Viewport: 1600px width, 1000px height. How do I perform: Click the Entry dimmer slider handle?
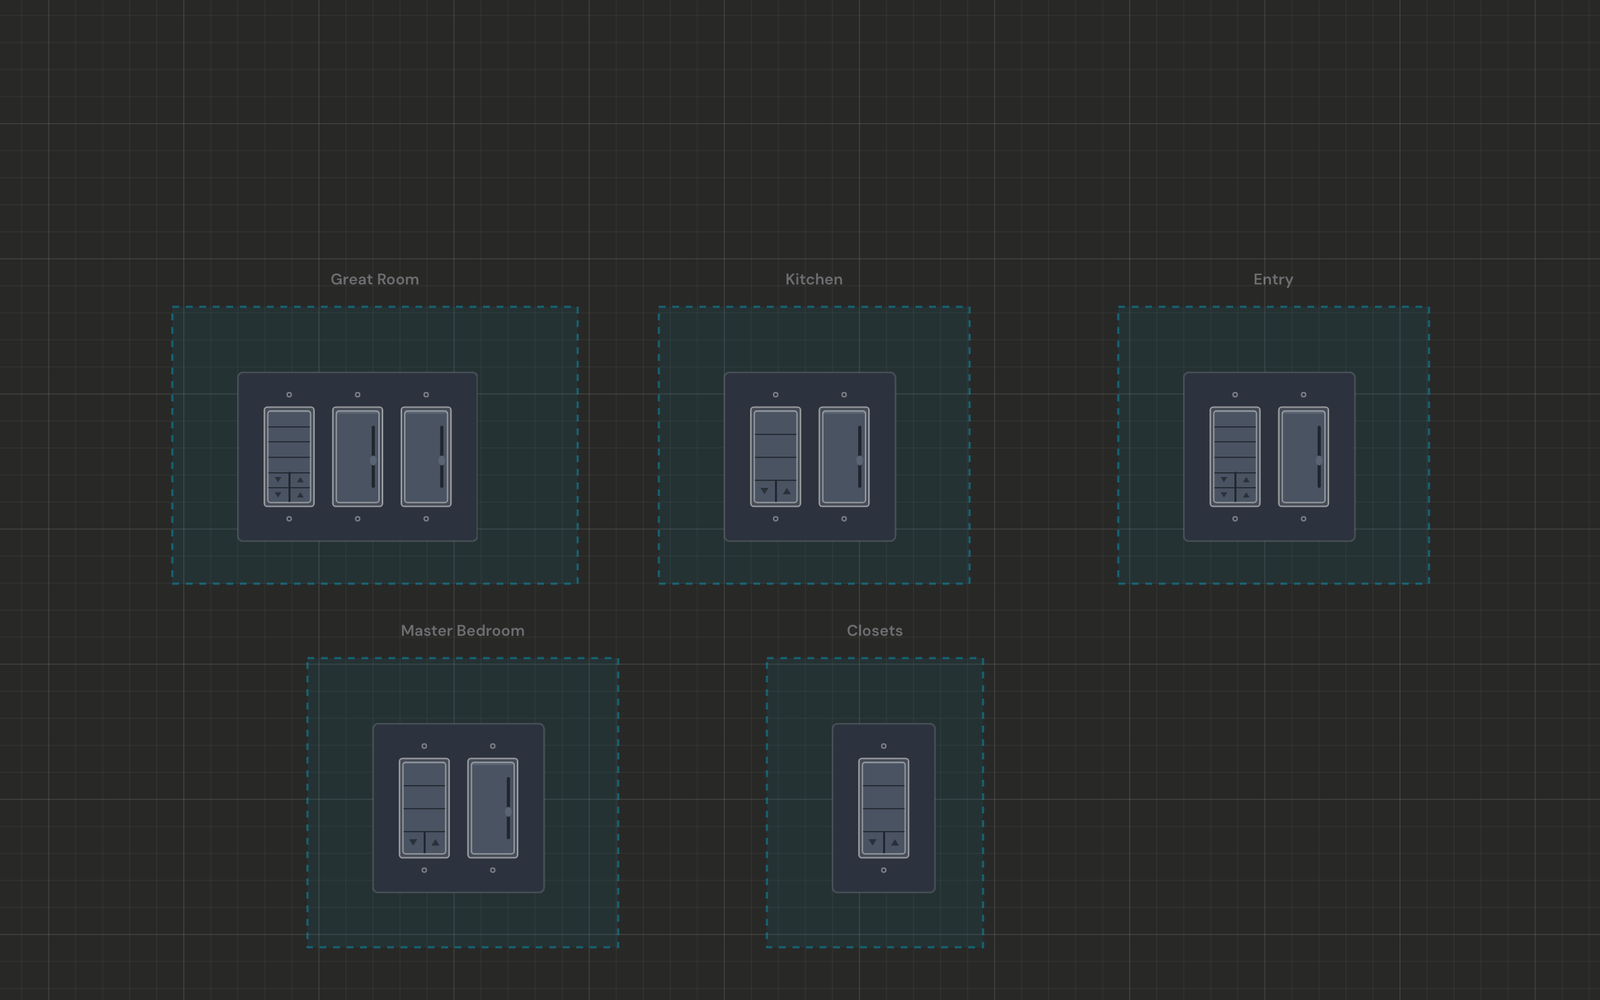click(x=1319, y=460)
